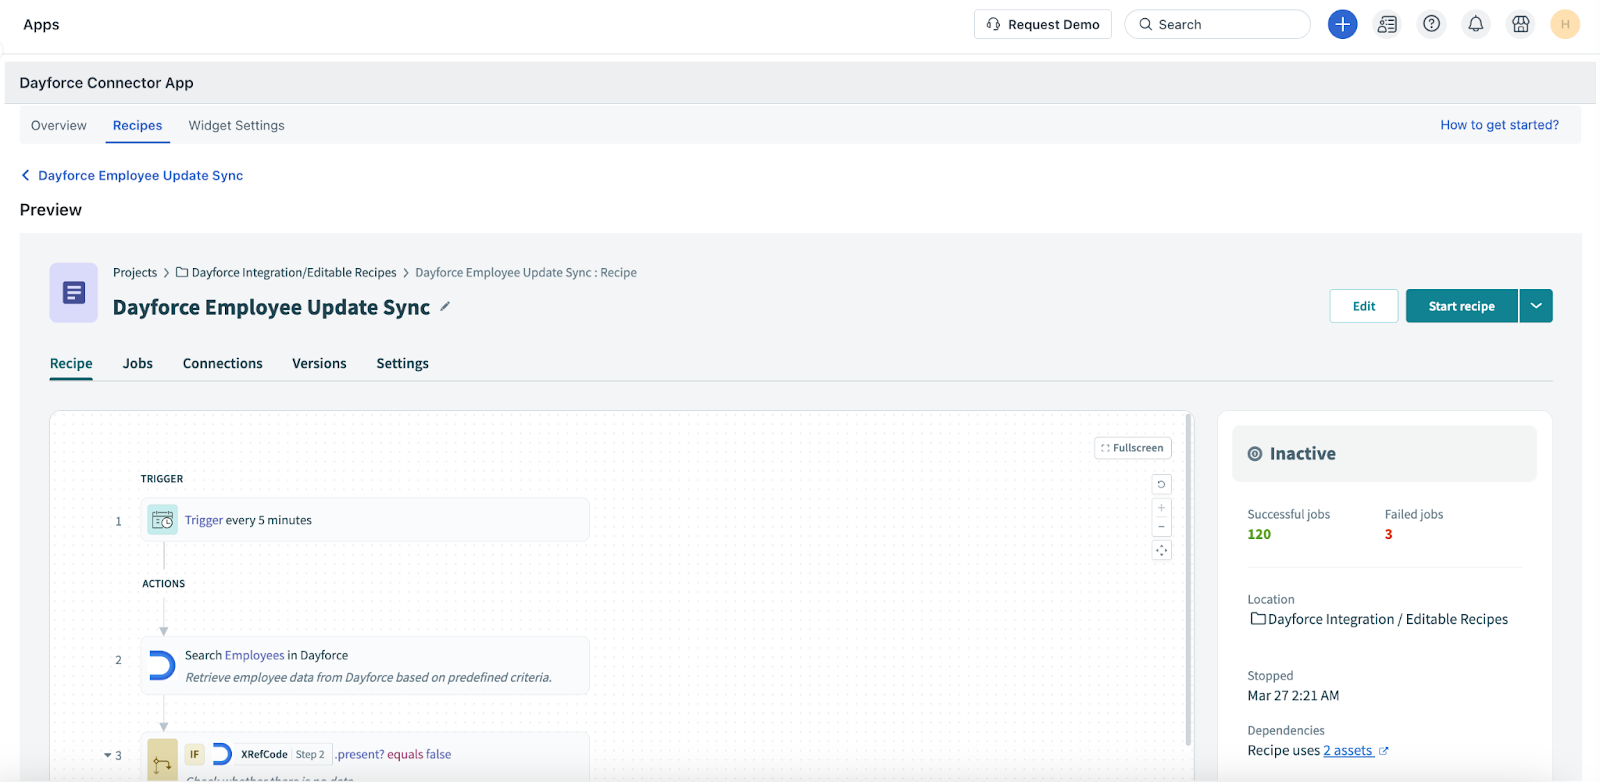
Task: Open the Start recipe dropdown arrow
Action: point(1536,306)
